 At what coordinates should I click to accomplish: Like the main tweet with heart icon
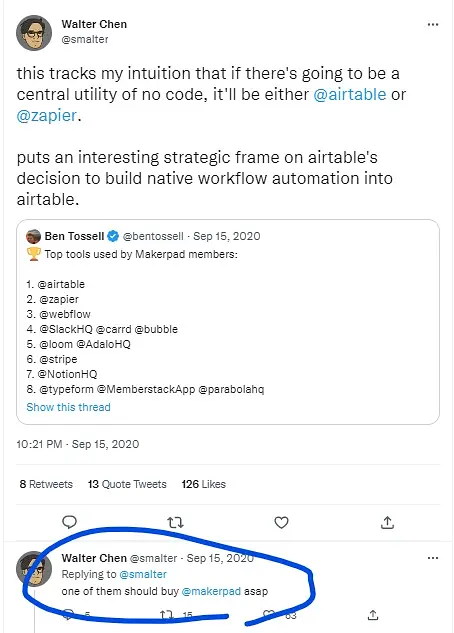point(281,522)
